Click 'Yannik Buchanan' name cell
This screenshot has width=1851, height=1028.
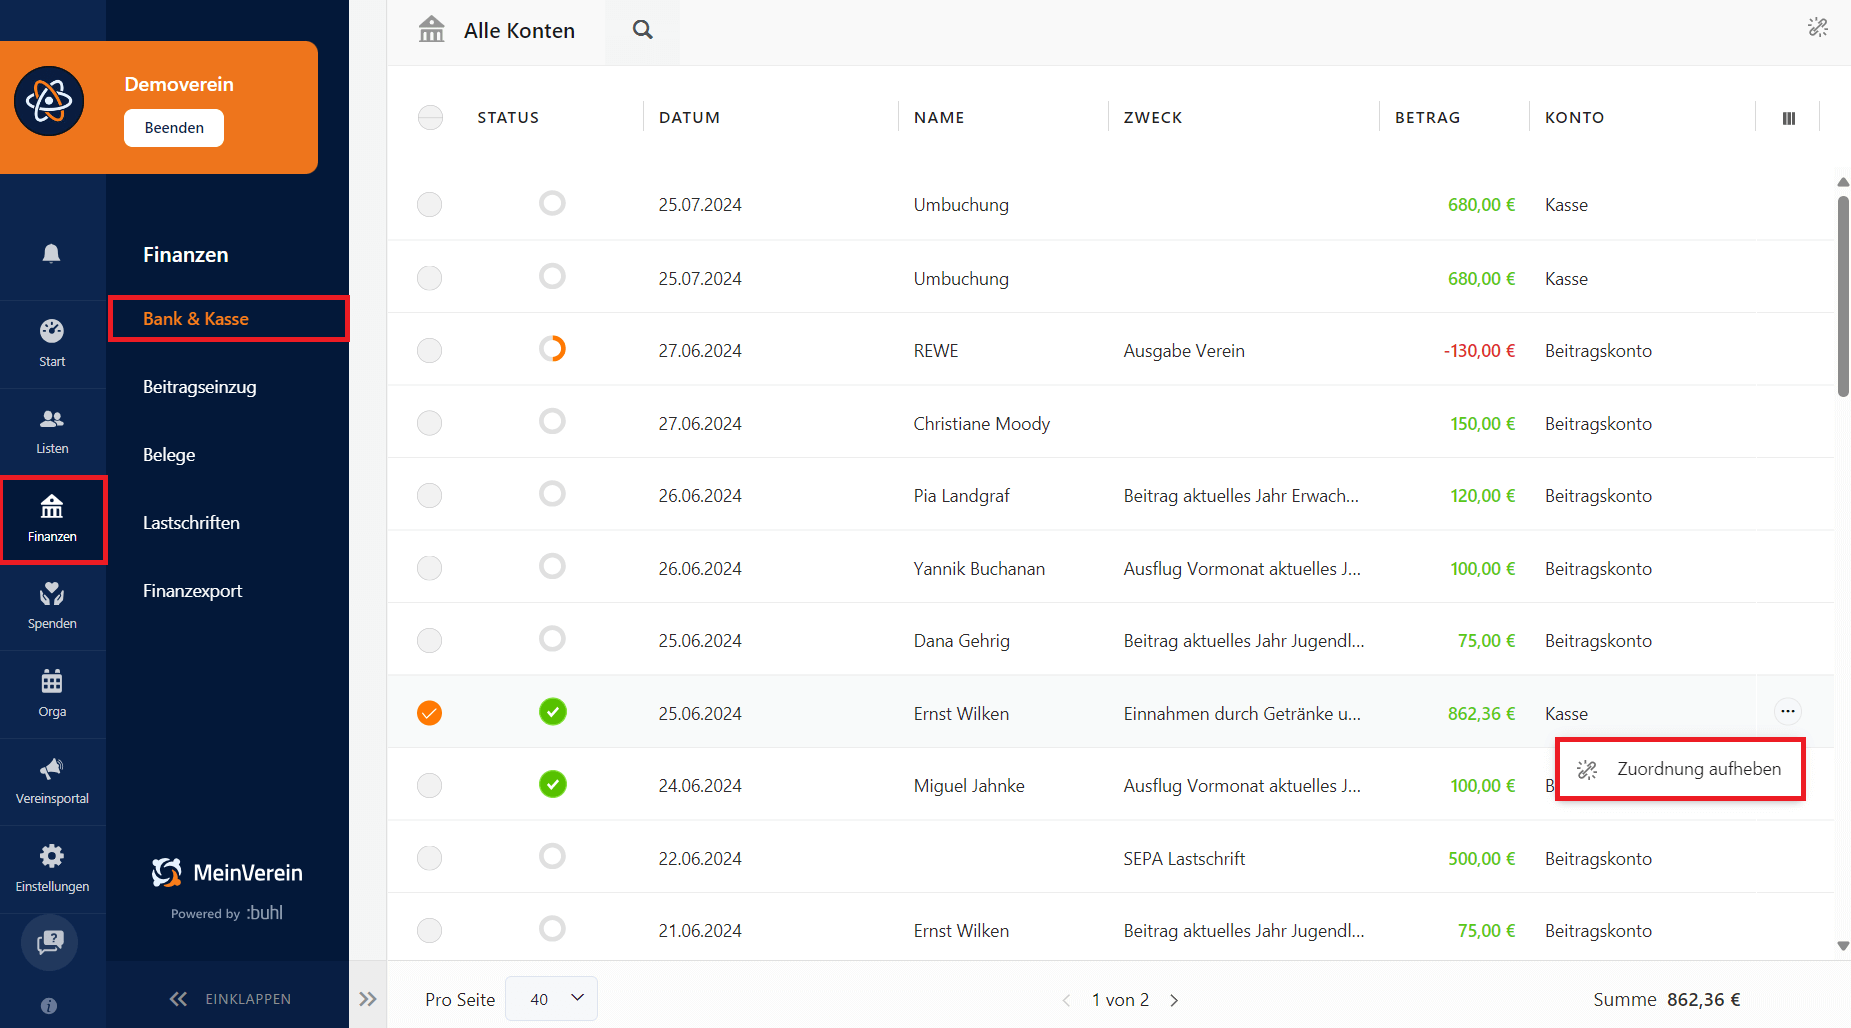click(x=979, y=569)
